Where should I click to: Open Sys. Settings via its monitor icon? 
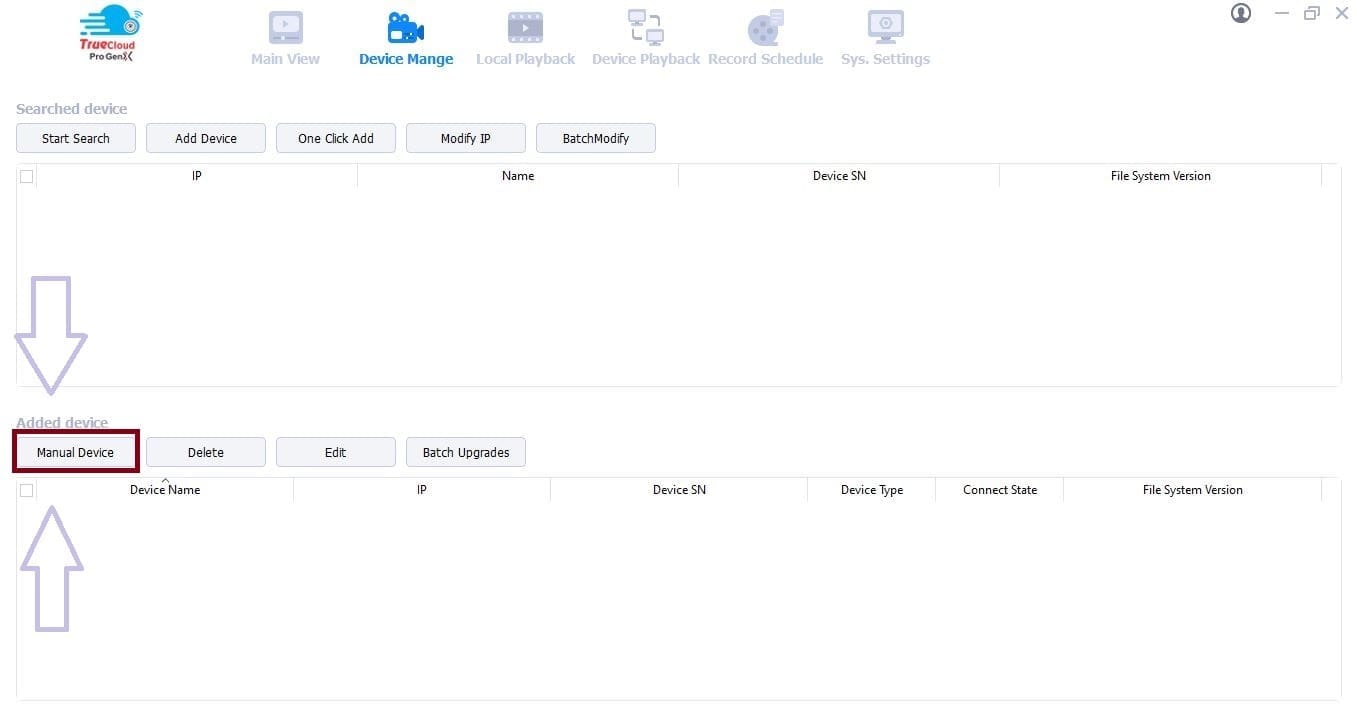click(884, 27)
